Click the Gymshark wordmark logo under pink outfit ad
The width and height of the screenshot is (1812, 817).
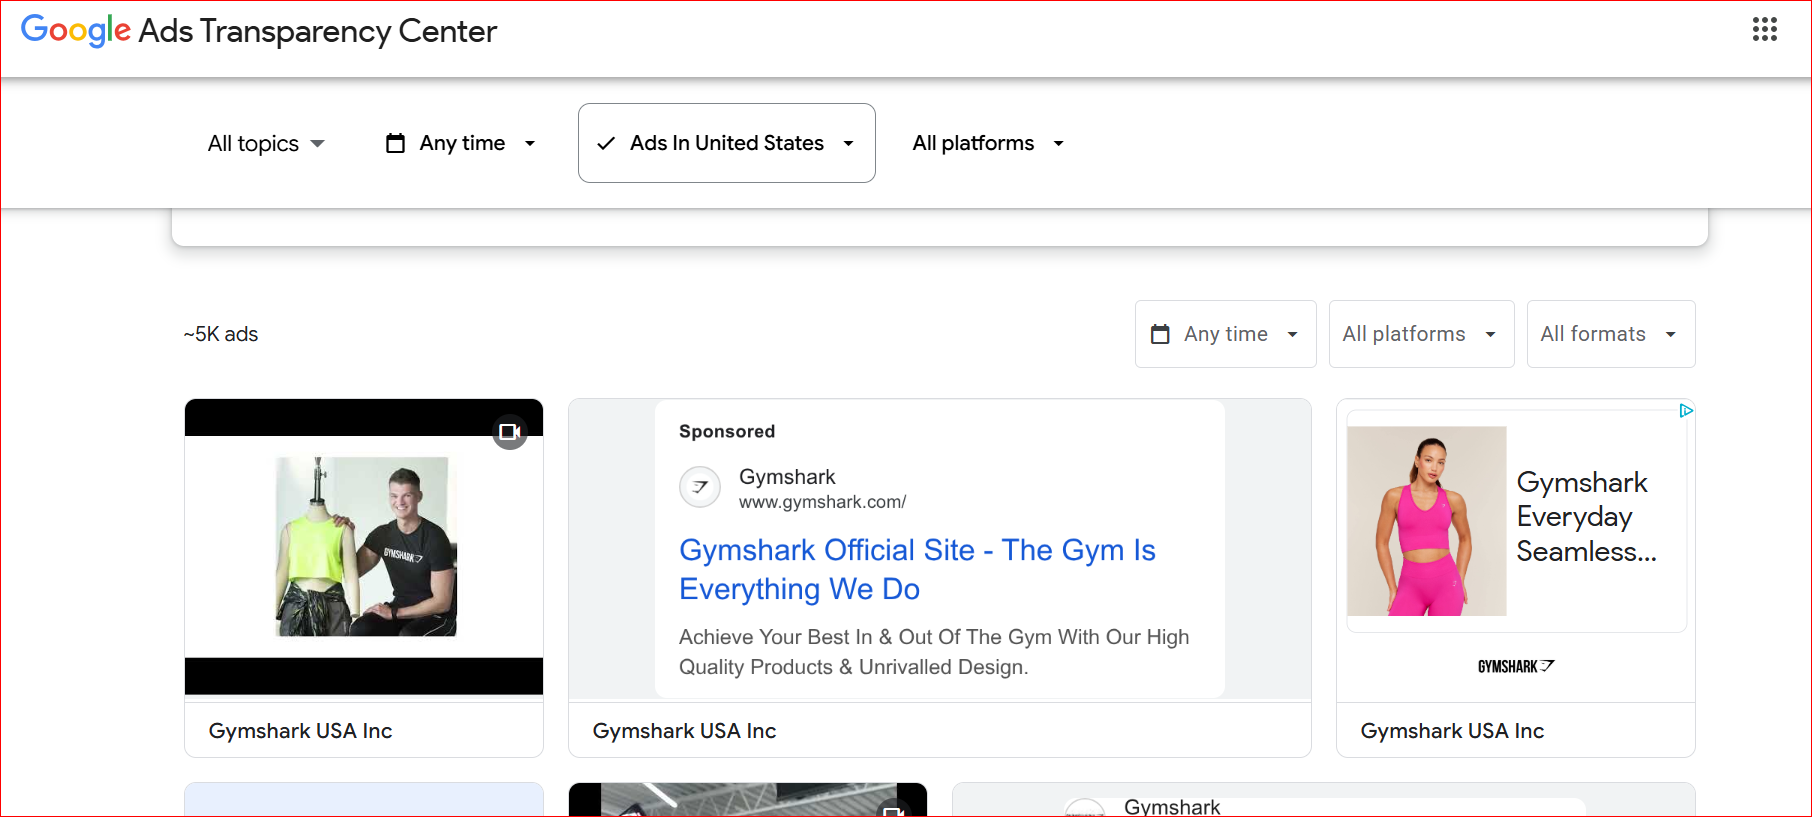click(1516, 666)
